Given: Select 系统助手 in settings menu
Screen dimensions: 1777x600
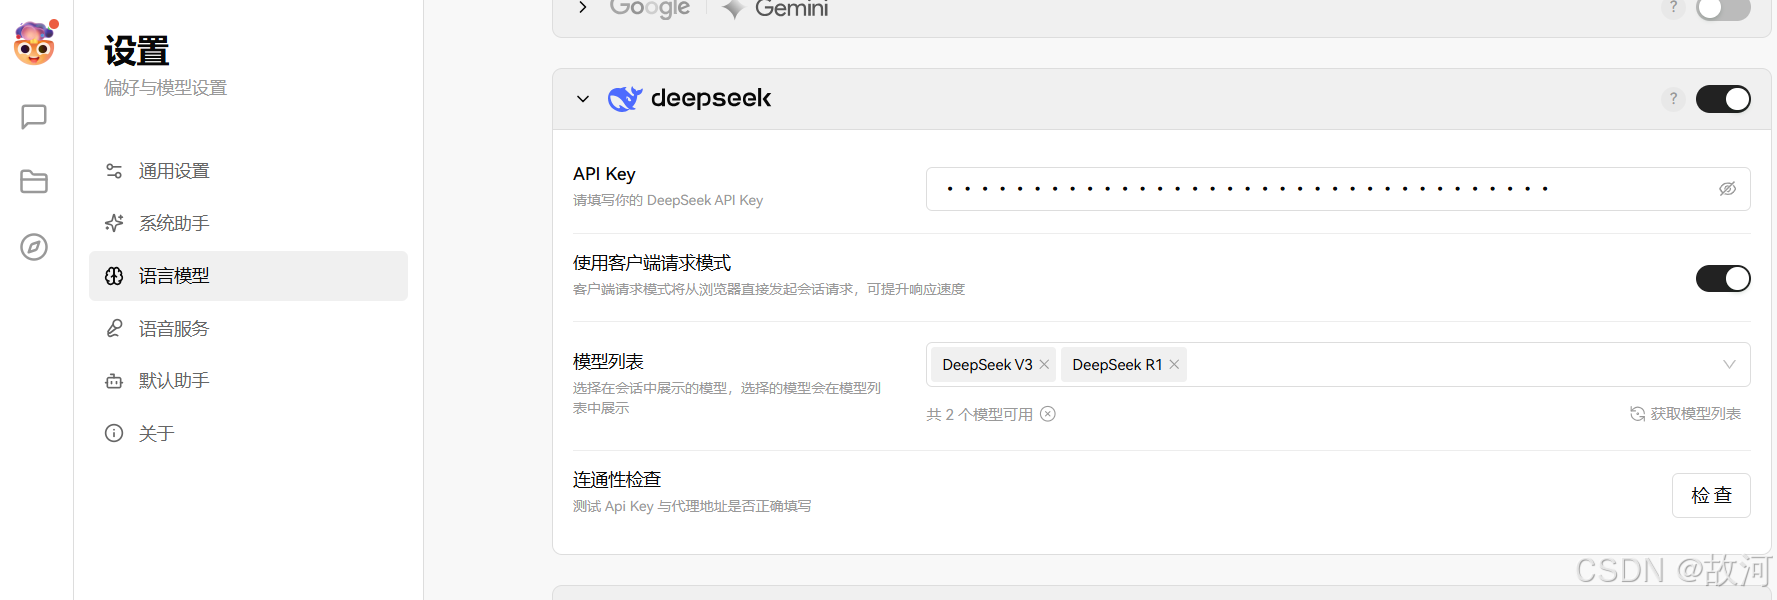Looking at the screenshot, I should pyautogui.click(x=248, y=223).
